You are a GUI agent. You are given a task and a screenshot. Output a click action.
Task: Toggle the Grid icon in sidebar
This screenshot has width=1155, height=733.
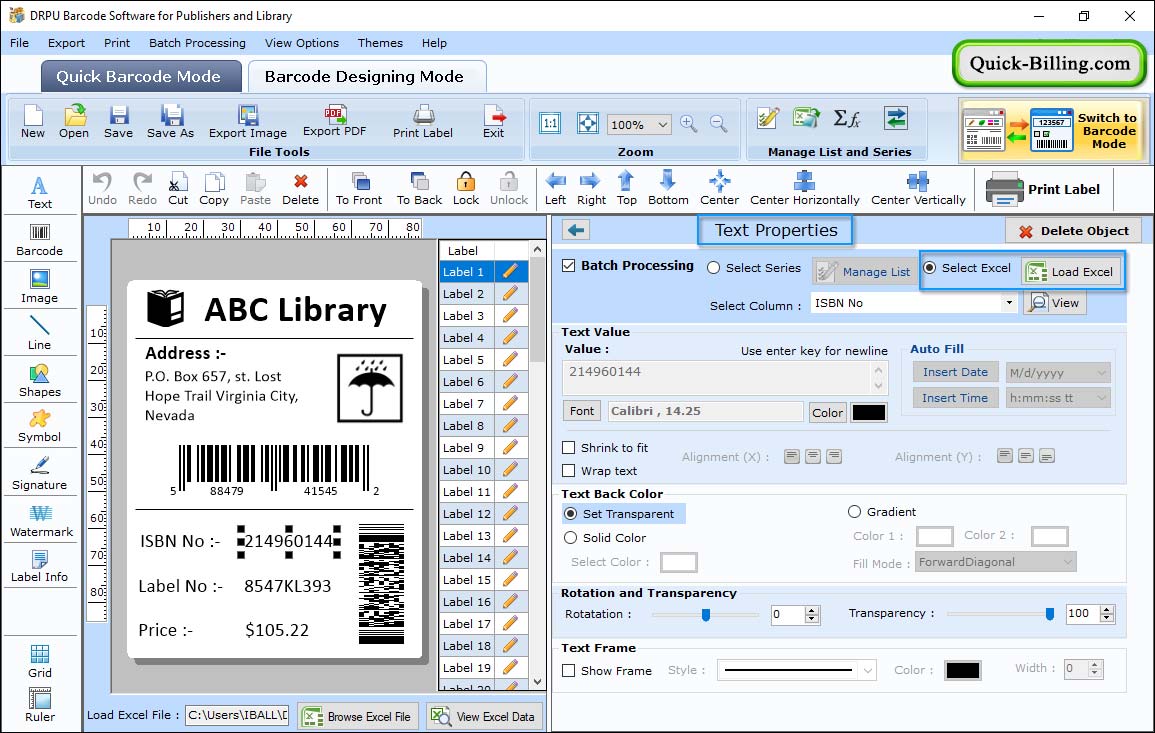40,662
